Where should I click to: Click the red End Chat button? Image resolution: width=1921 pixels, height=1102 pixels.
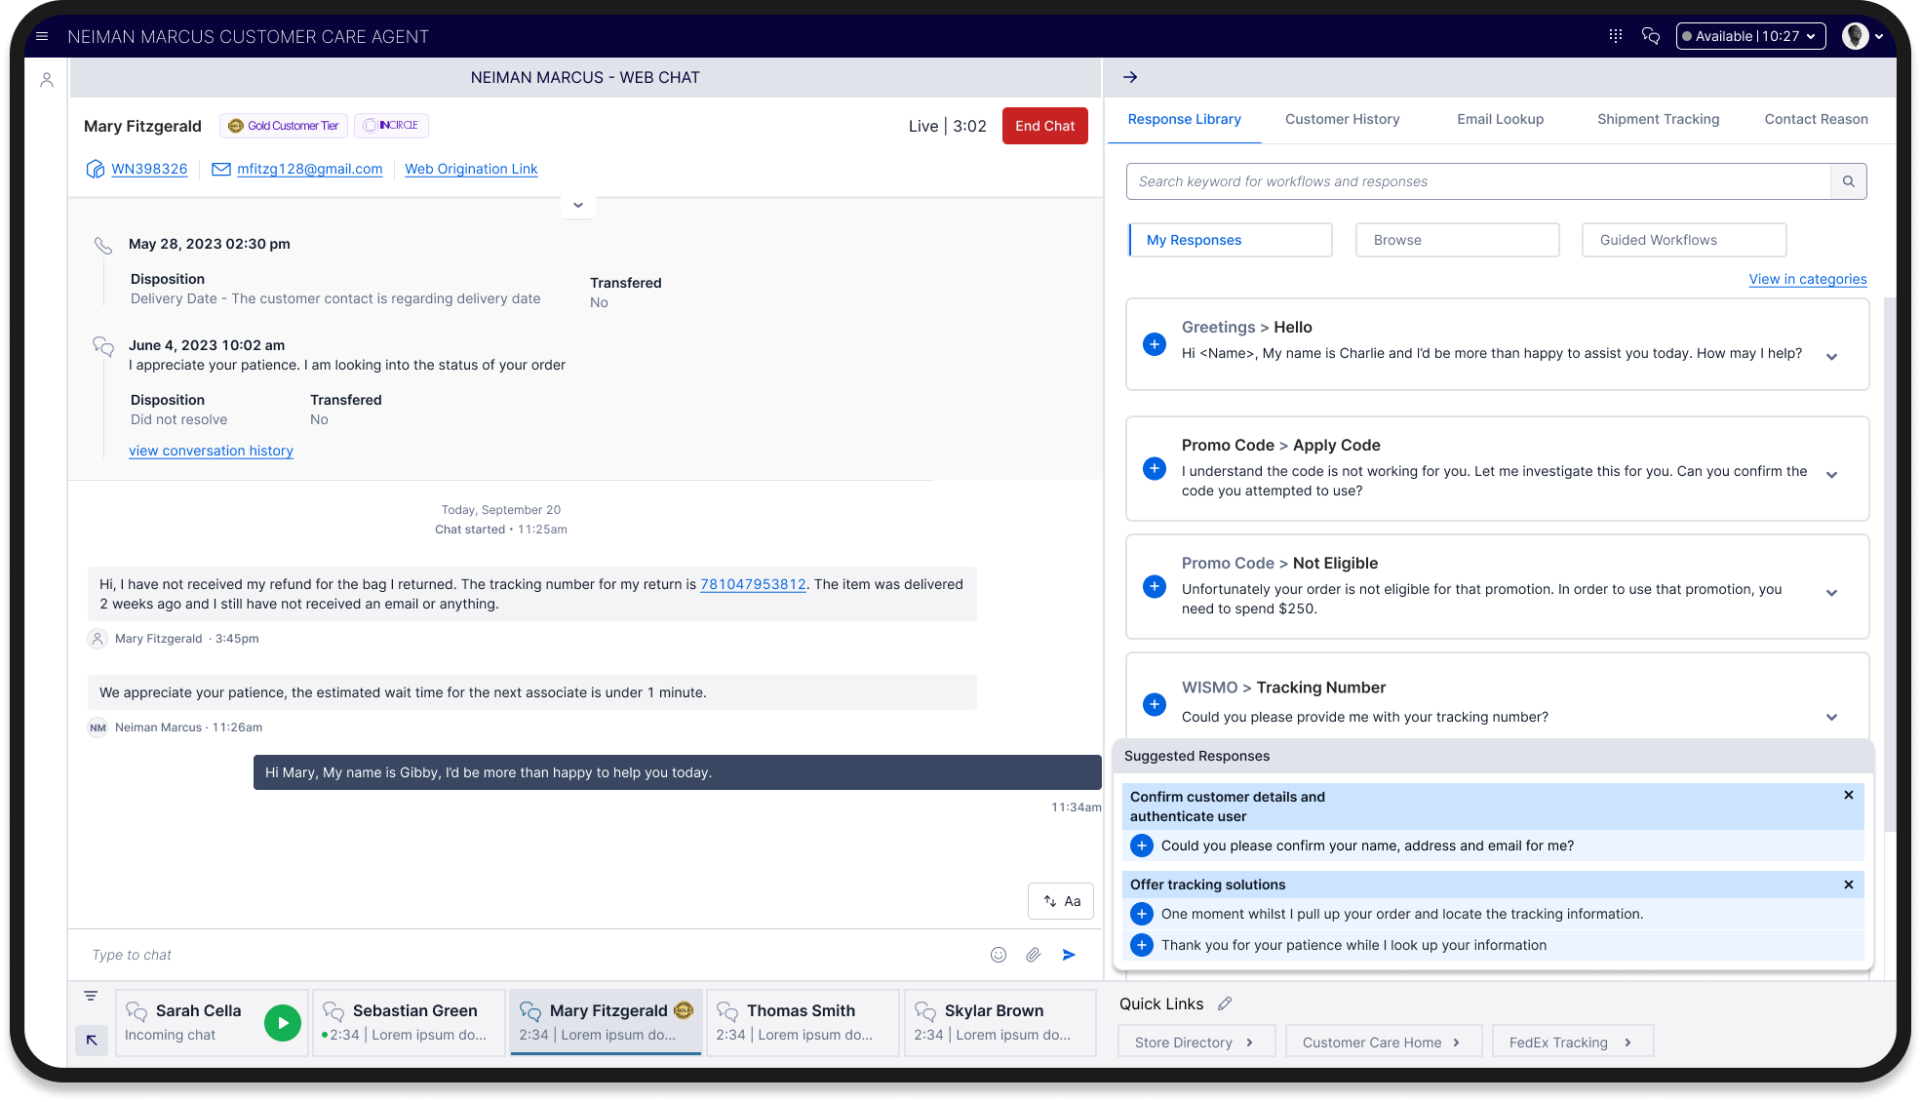coord(1044,126)
